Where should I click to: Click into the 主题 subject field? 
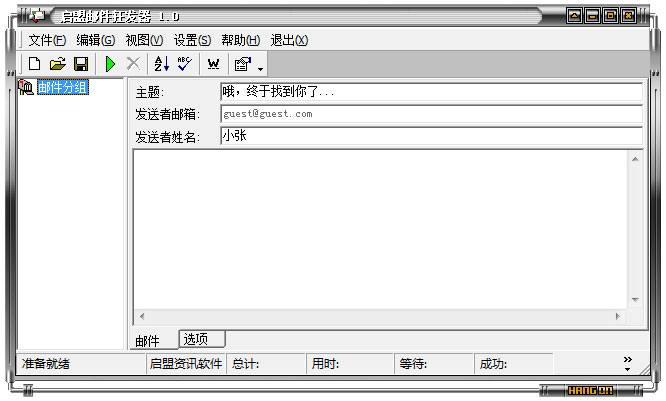[x=431, y=91]
